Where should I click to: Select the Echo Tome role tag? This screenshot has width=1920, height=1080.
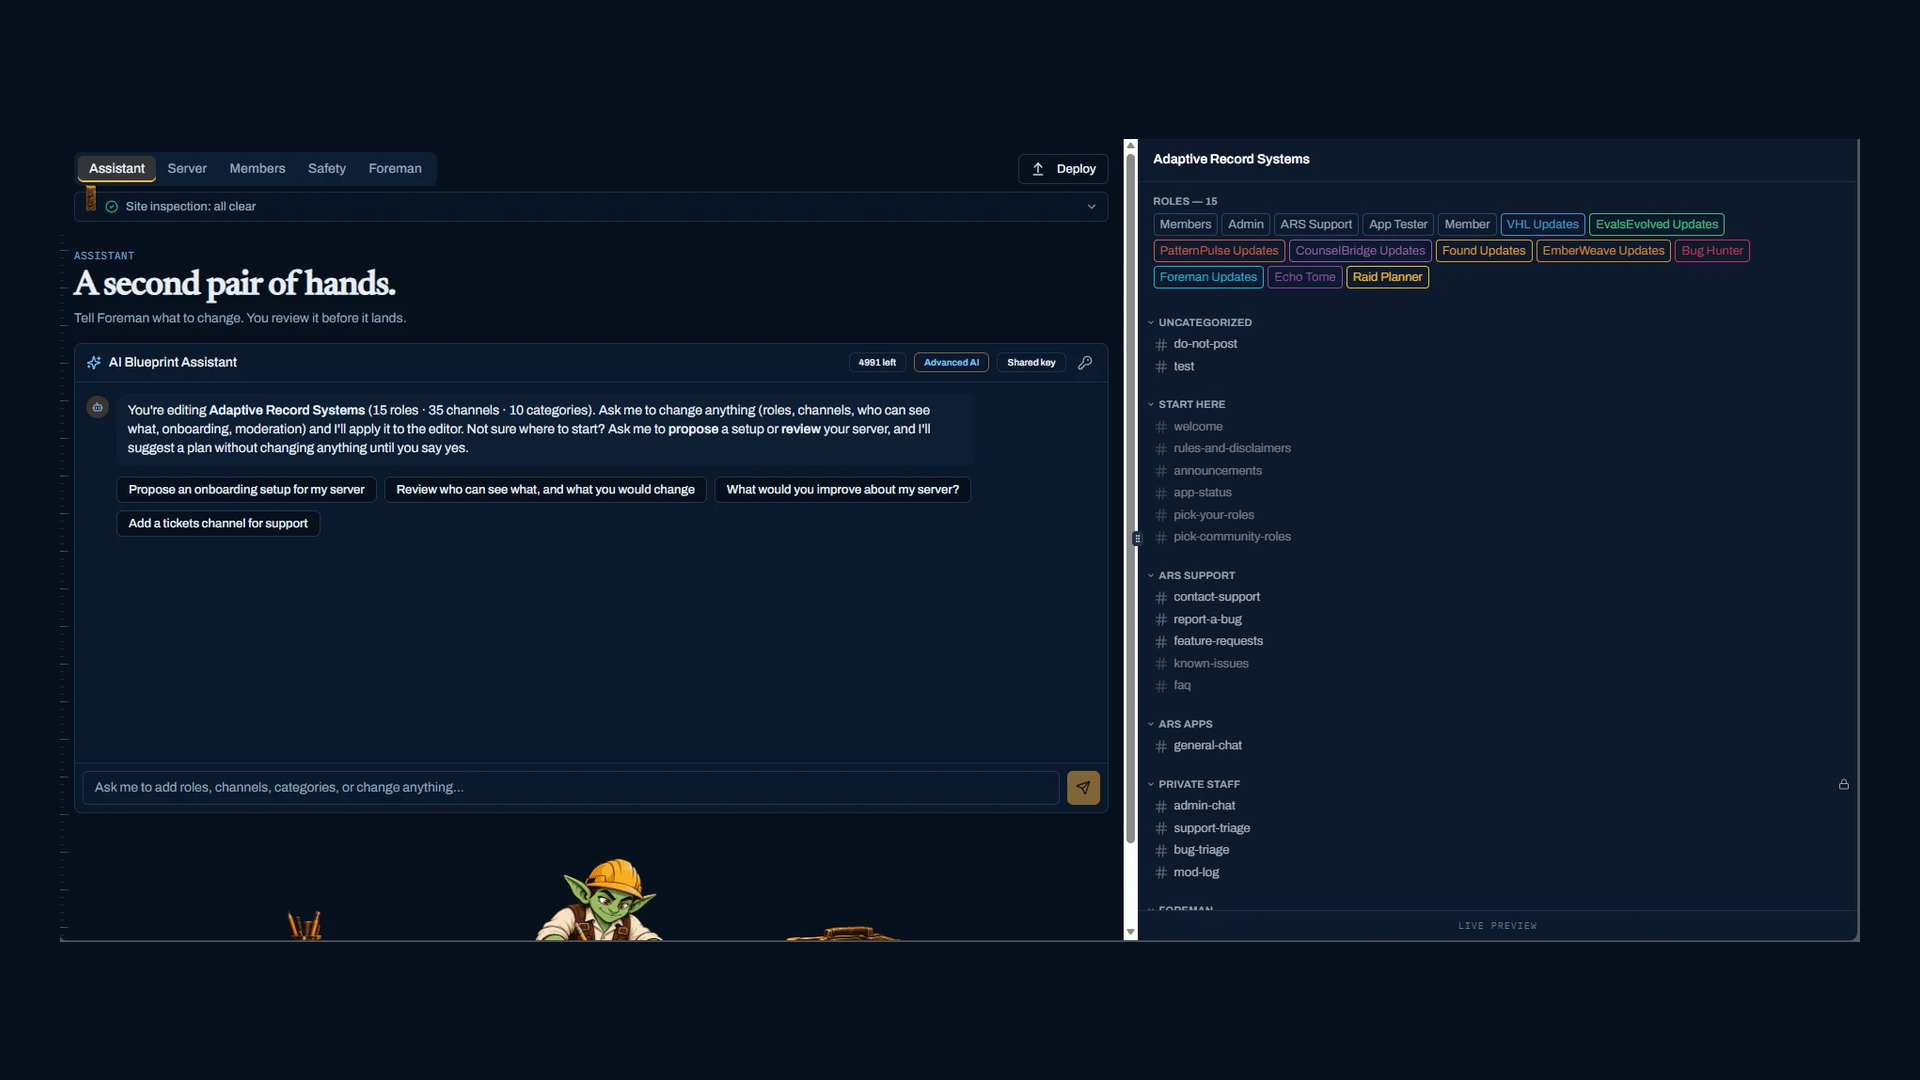1305,278
